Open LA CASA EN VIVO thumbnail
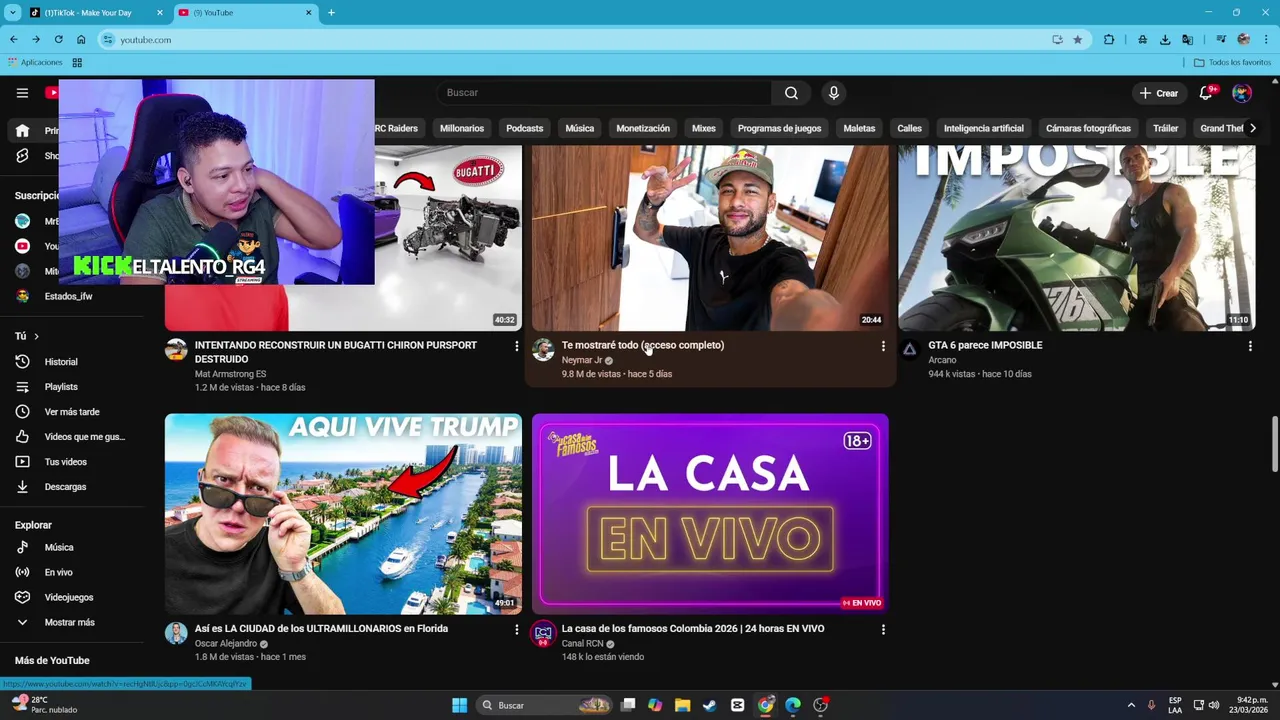The image size is (1280, 720). point(710,513)
